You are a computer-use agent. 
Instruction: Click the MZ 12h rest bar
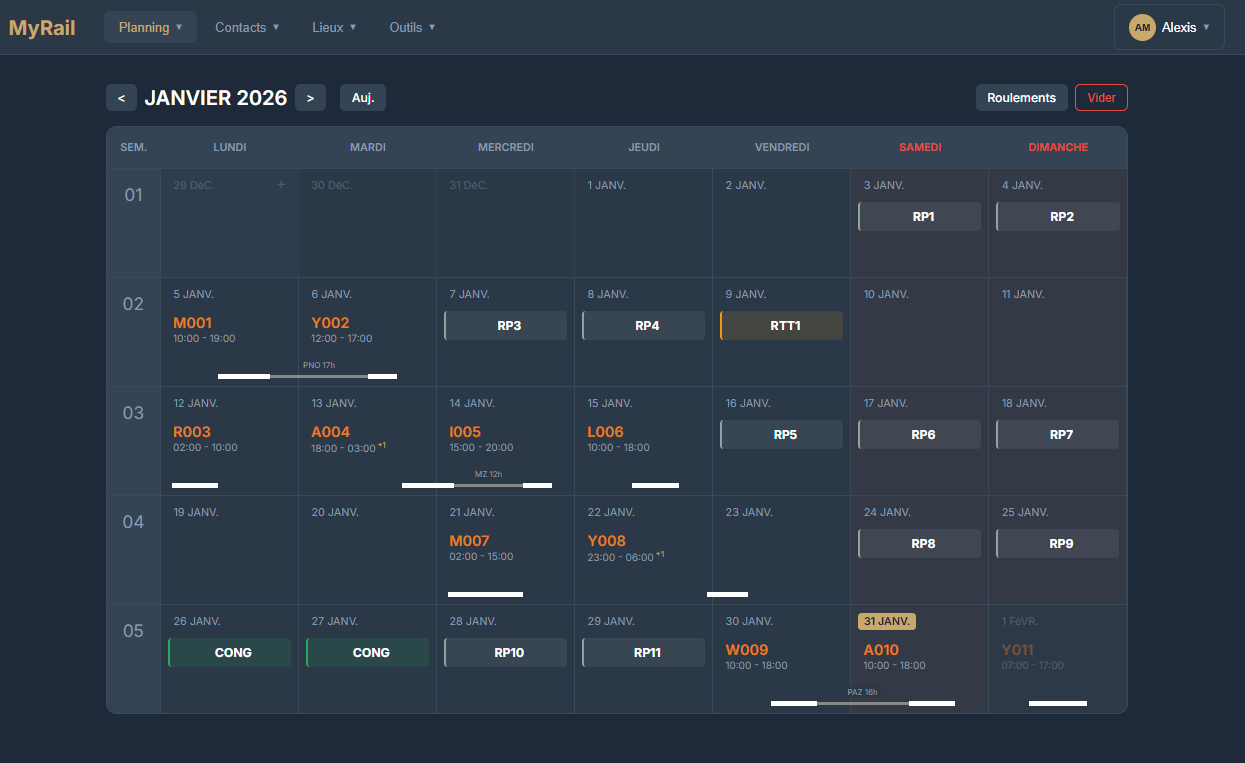[x=488, y=485]
